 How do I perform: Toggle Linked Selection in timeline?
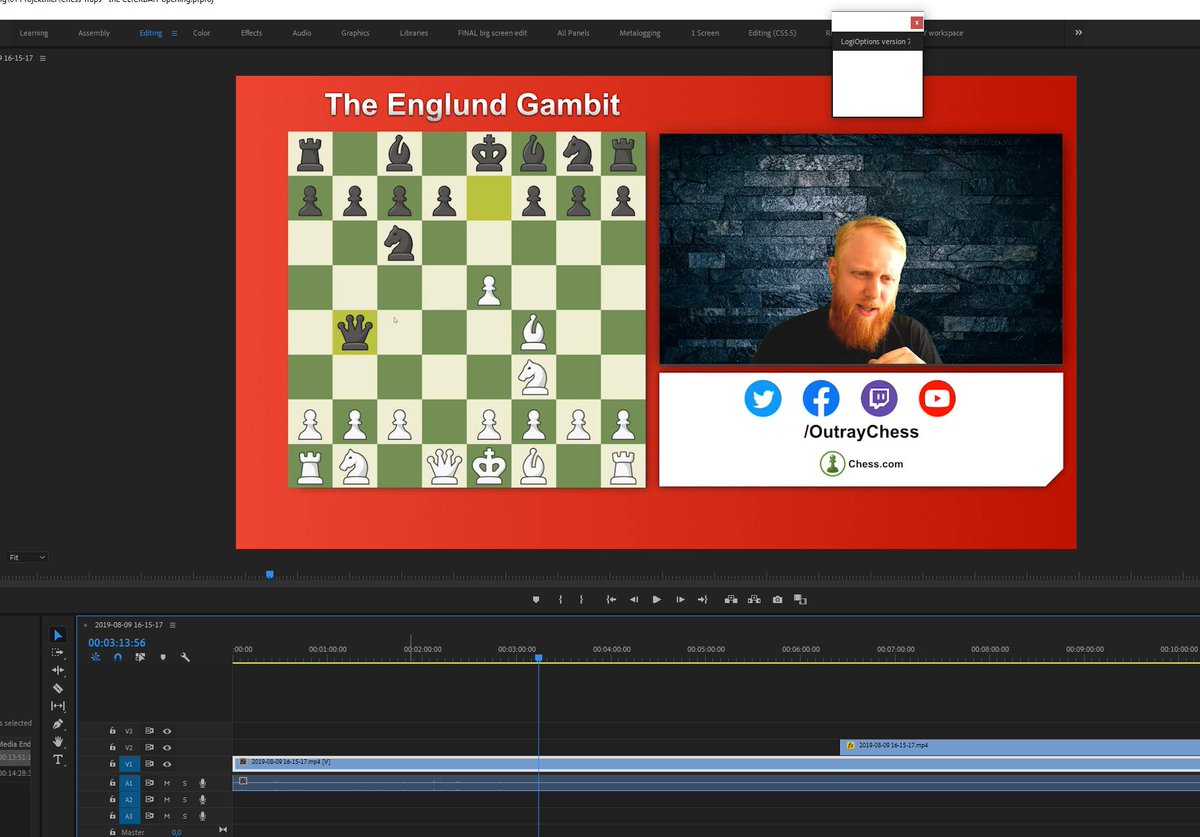(140, 657)
